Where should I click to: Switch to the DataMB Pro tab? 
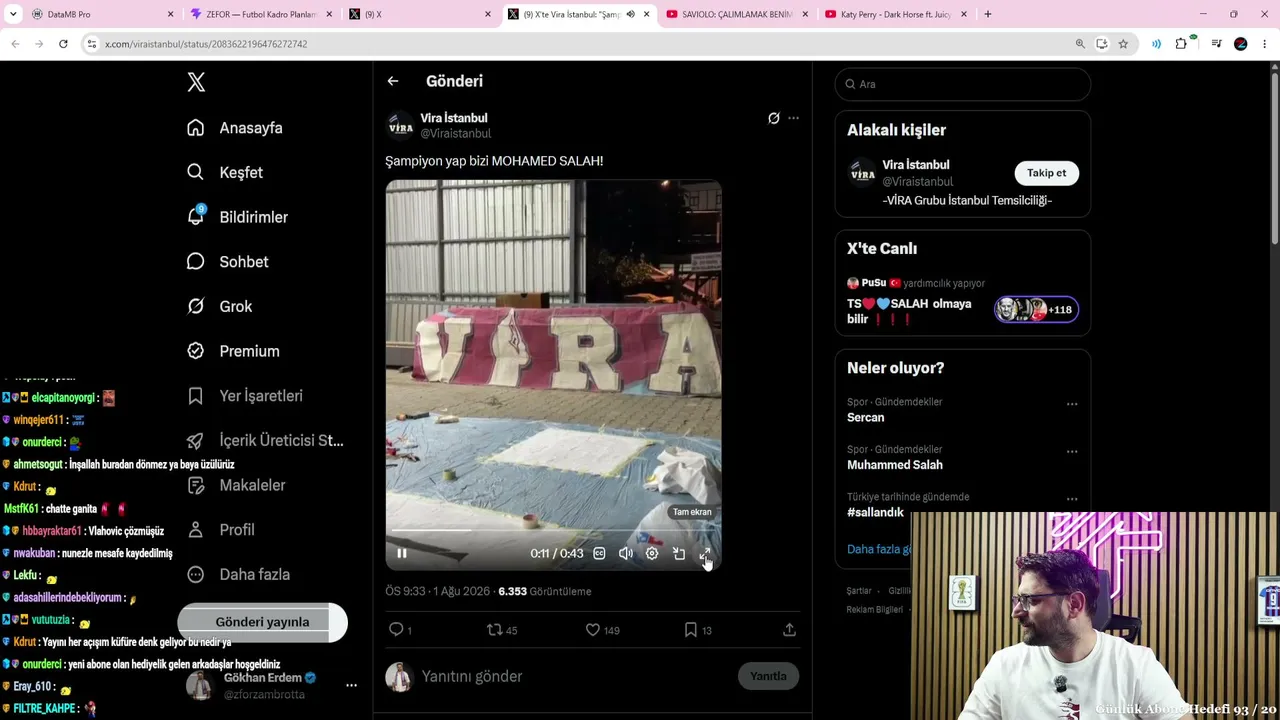pyautogui.click(x=100, y=14)
